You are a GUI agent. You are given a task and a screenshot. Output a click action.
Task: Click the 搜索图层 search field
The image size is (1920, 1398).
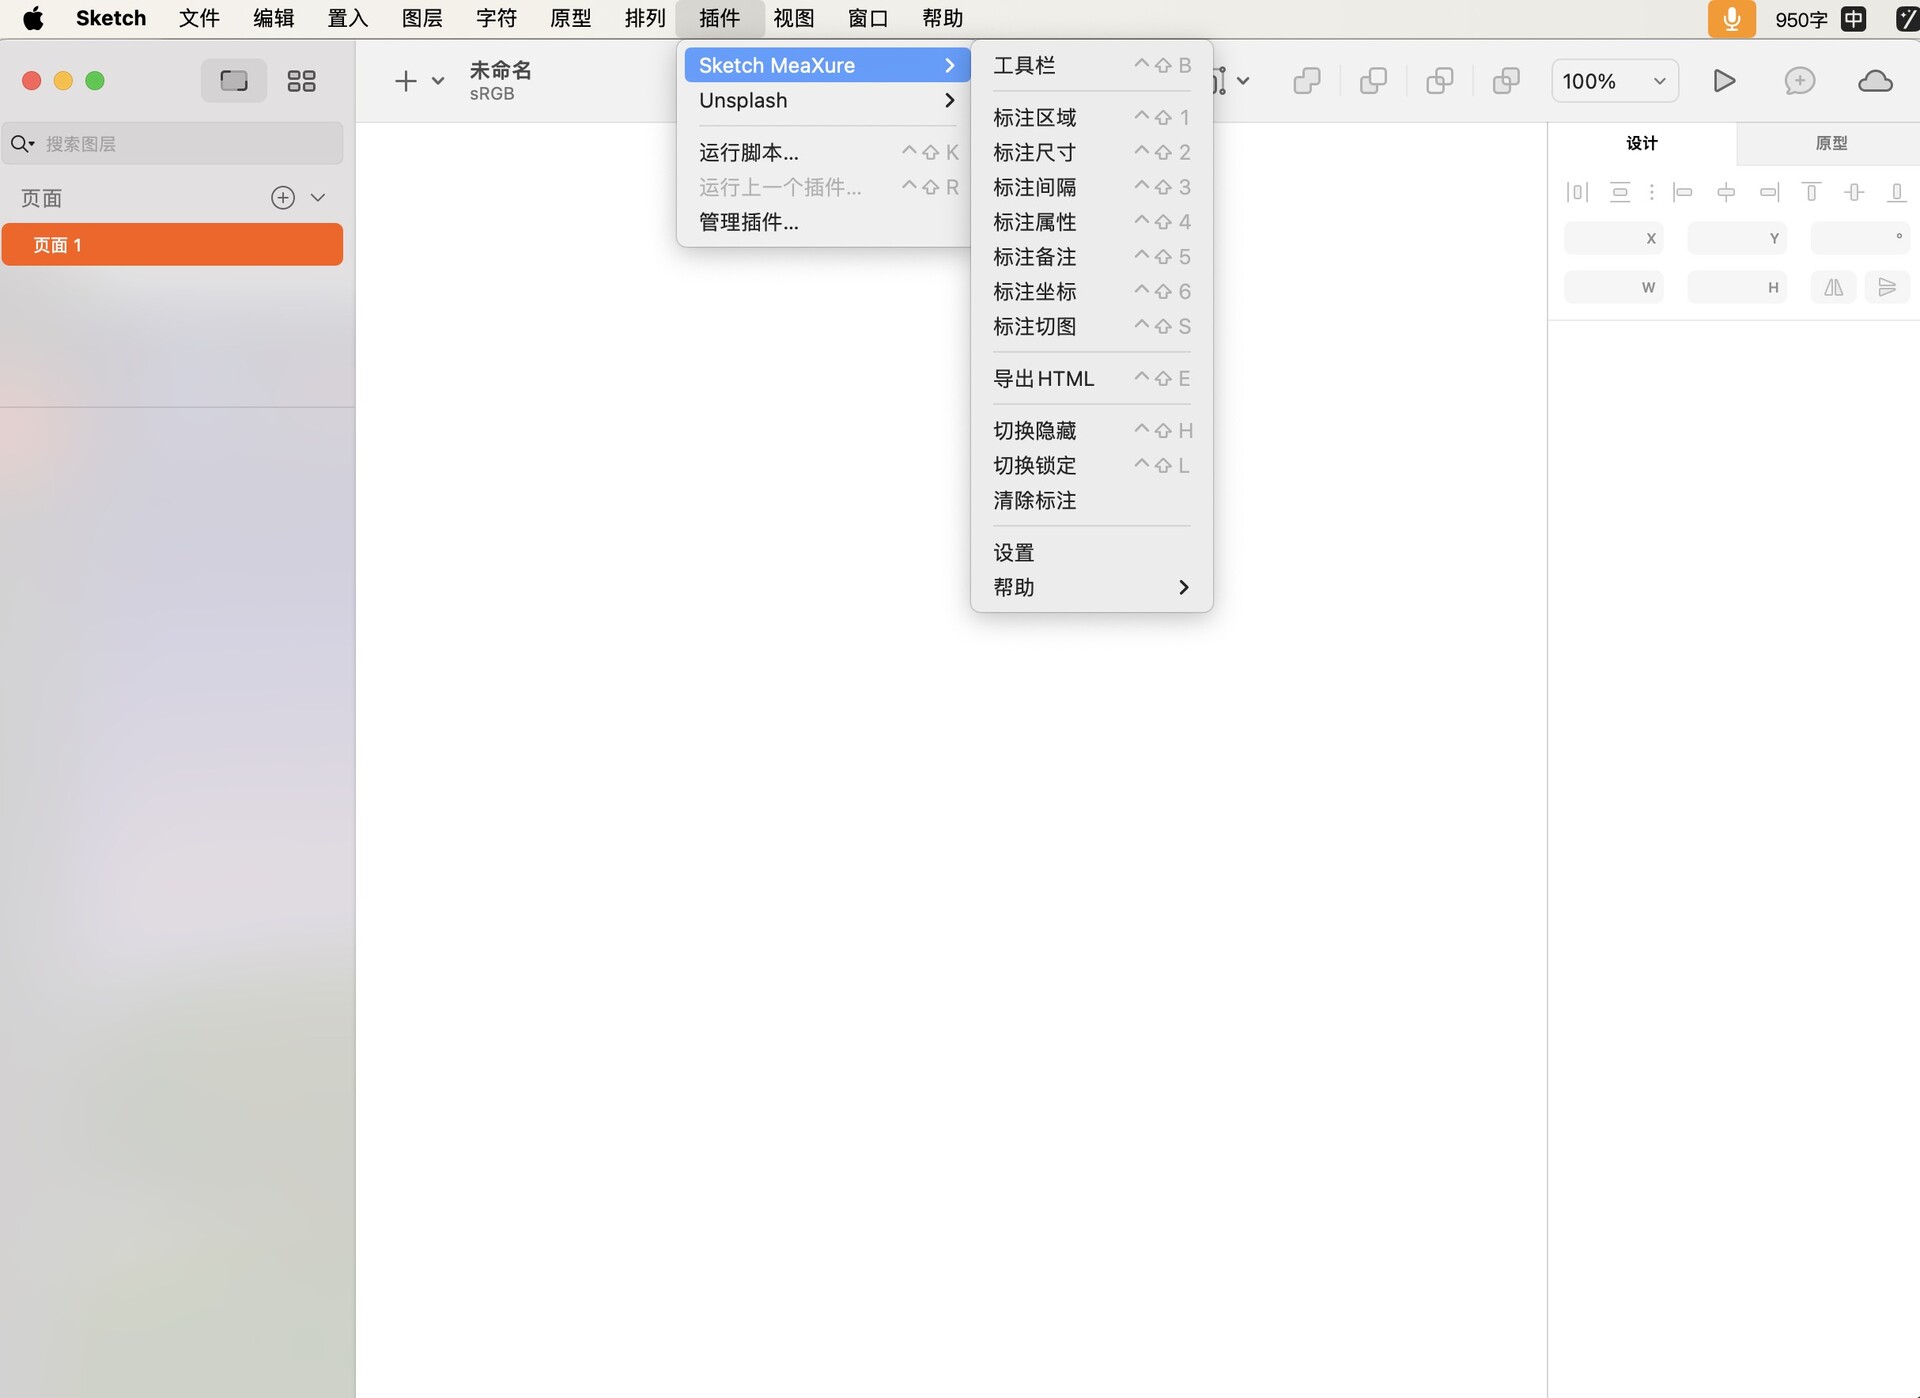tap(173, 144)
